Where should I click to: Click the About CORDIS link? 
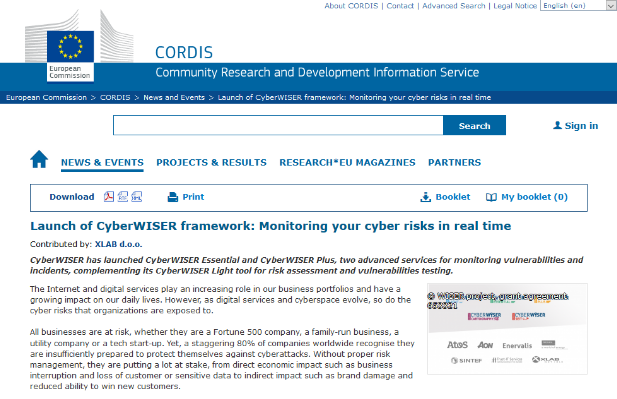(351, 6)
